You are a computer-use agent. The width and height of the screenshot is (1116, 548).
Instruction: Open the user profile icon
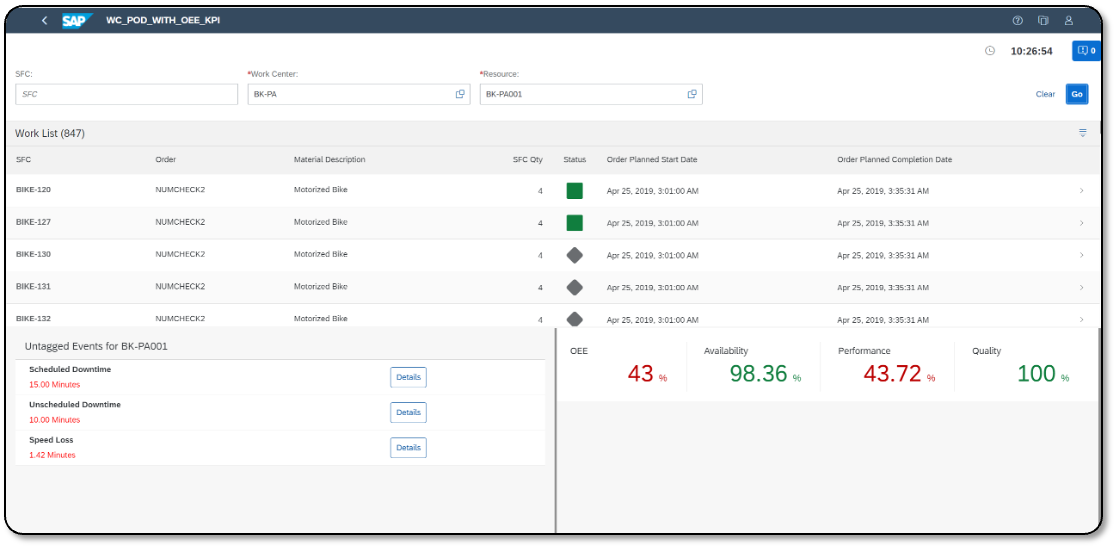[x=1069, y=20]
